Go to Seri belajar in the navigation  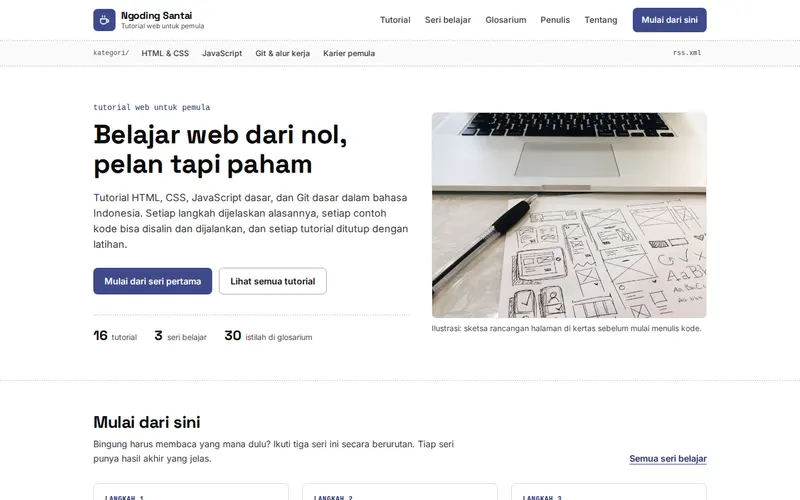coord(447,20)
